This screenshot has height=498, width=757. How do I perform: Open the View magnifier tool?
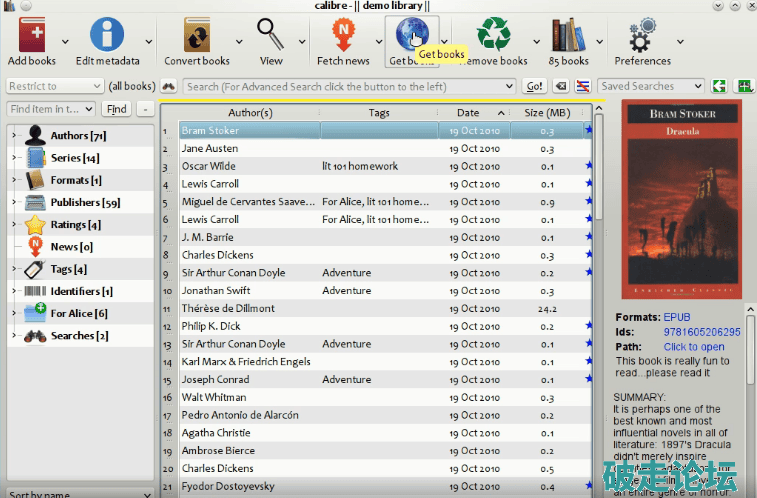[x=271, y=35]
